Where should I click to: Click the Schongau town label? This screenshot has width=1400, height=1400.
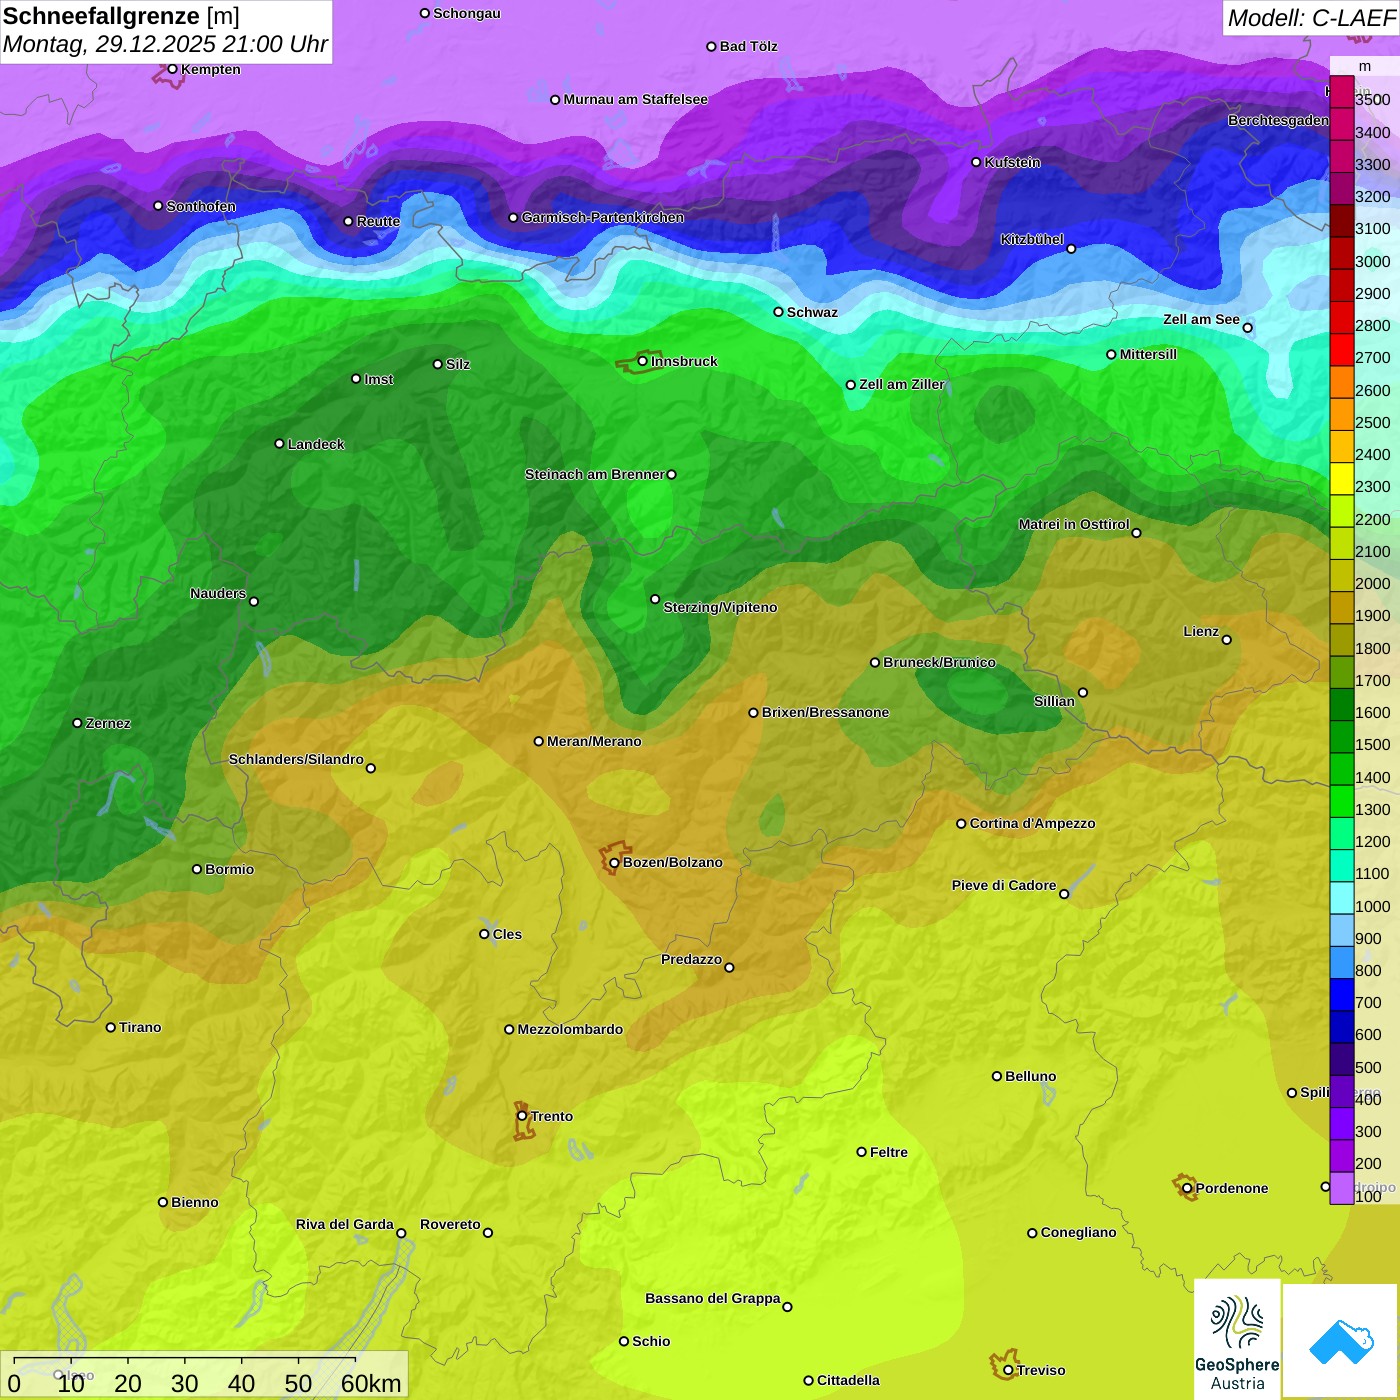(467, 13)
